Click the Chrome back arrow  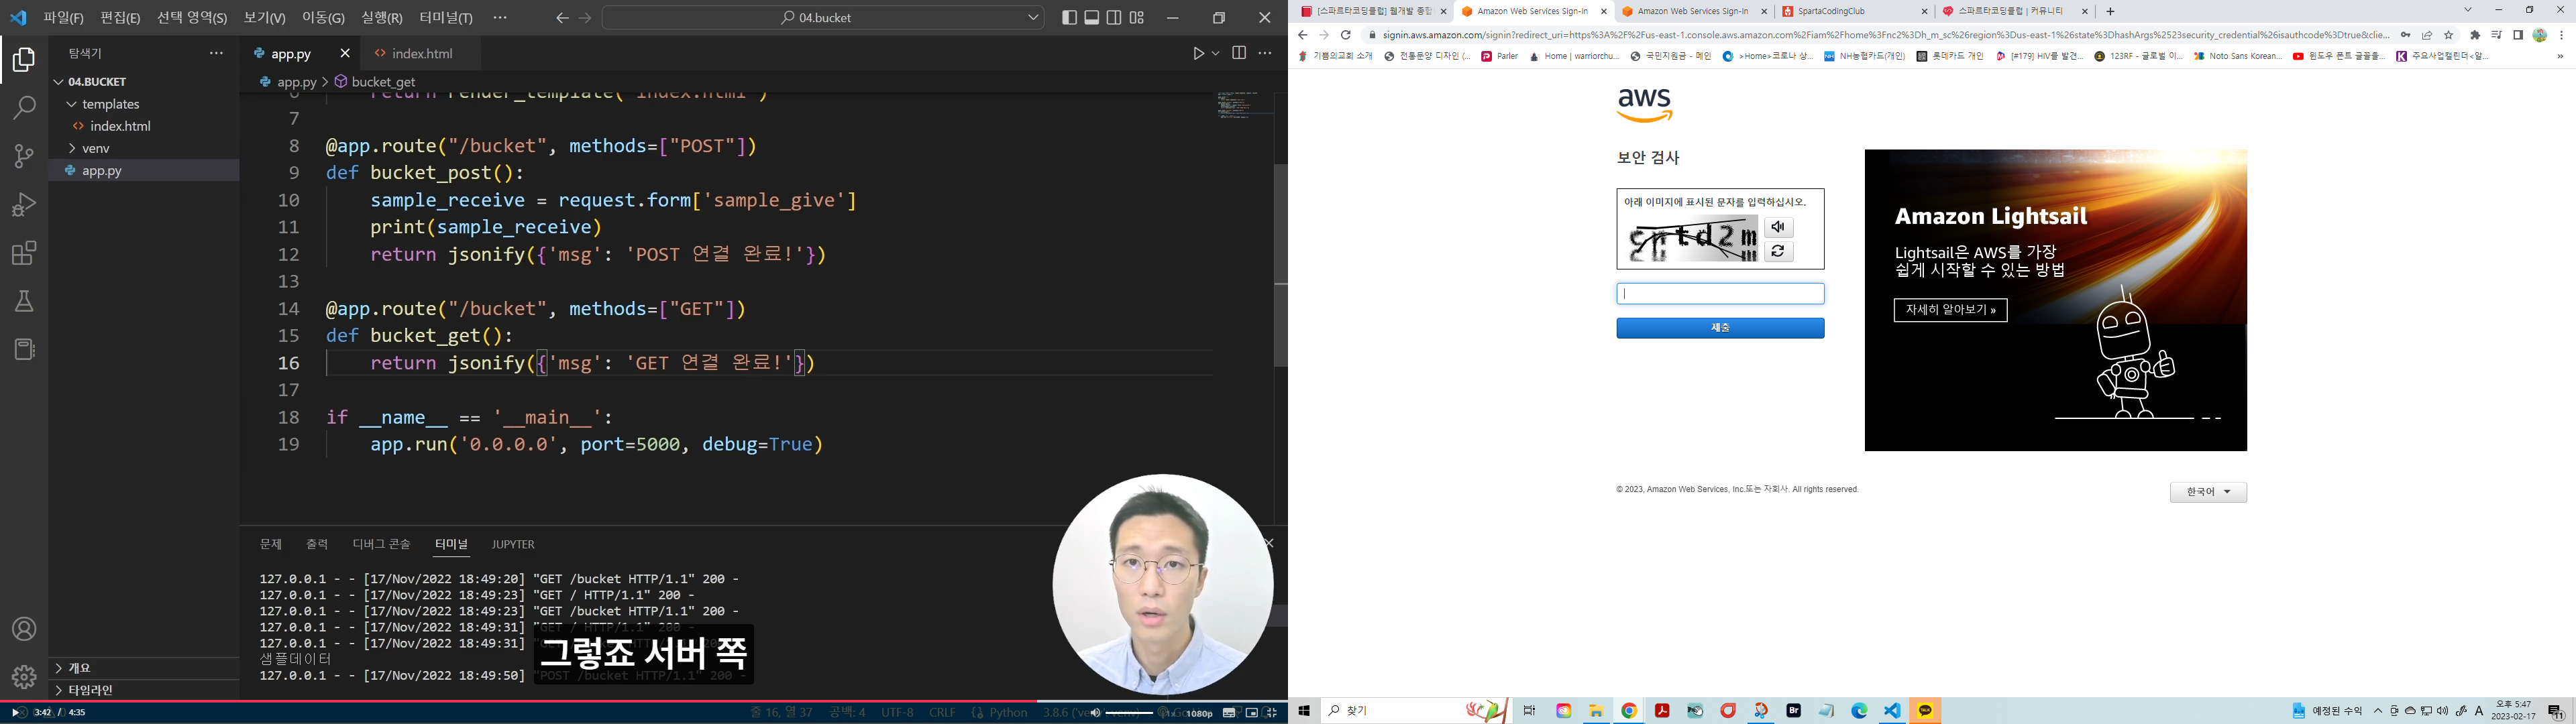pyautogui.click(x=1302, y=35)
